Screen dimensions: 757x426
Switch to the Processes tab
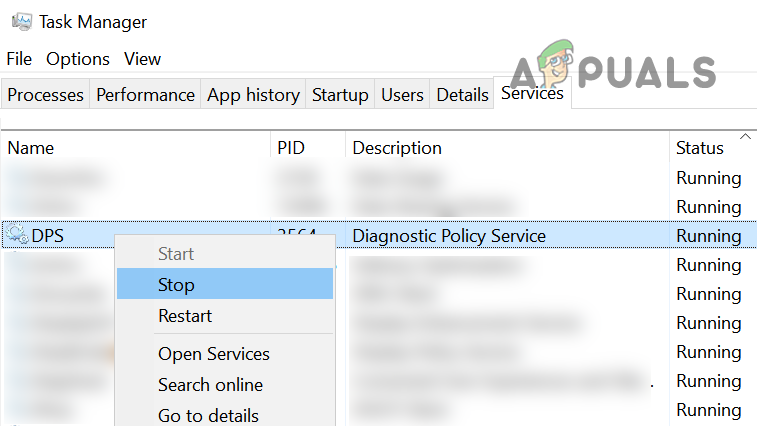45,95
